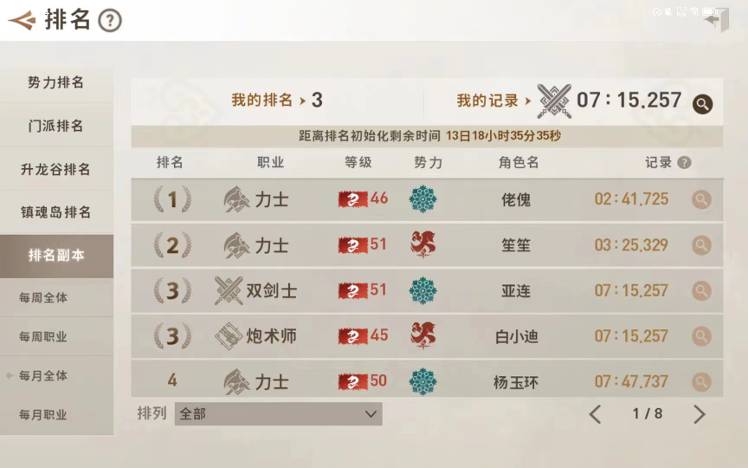Open the 门派排名 tab
This screenshot has height=468, width=748.
tap(56, 126)
